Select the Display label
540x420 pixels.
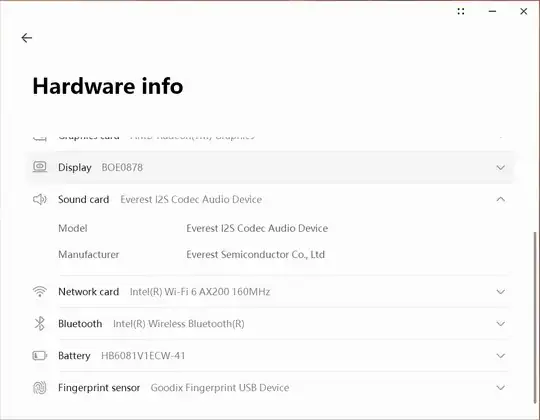tap(75, 168)
